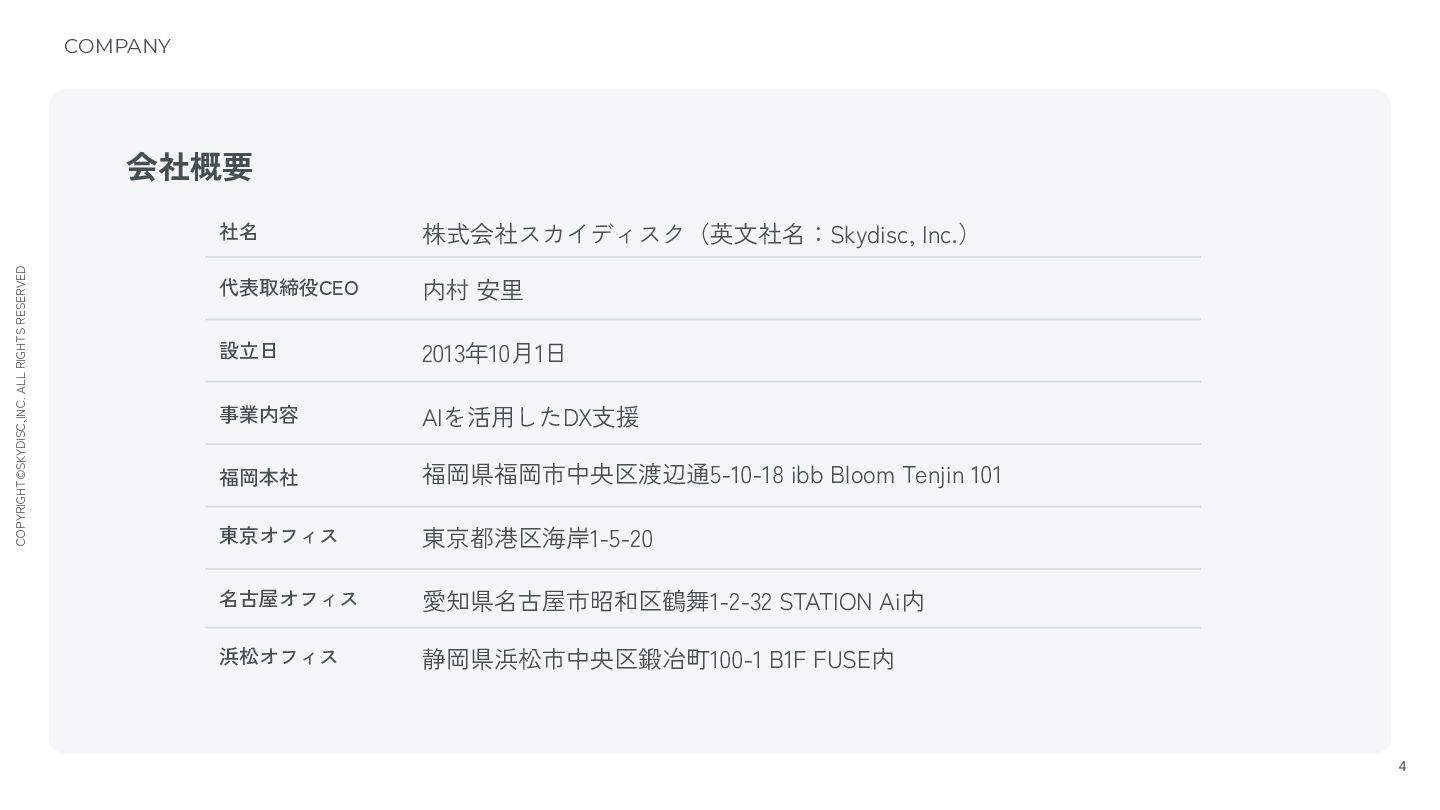The height and width of the screenshot is (810, 1440).
Task: Click the CEO name 内村 安里
Action: coord(472,291)
